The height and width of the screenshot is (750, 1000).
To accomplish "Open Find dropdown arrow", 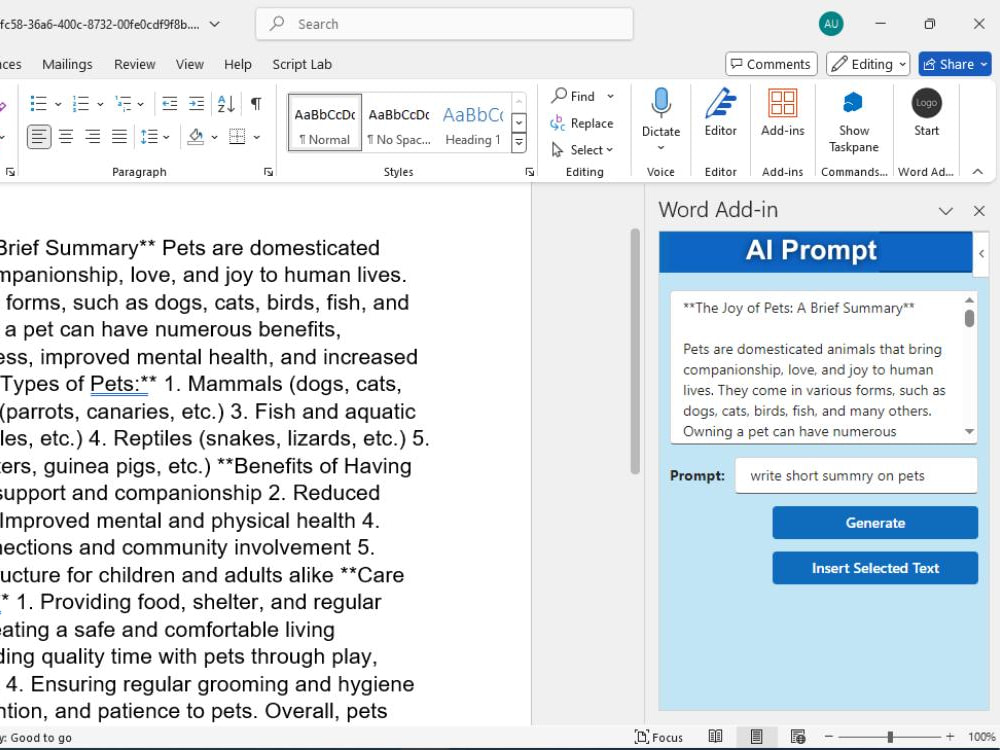I will click(610, 96).
